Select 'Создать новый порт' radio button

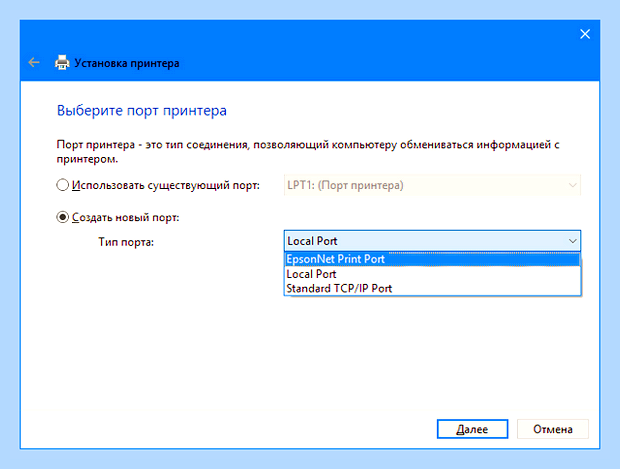pos(62,217)
